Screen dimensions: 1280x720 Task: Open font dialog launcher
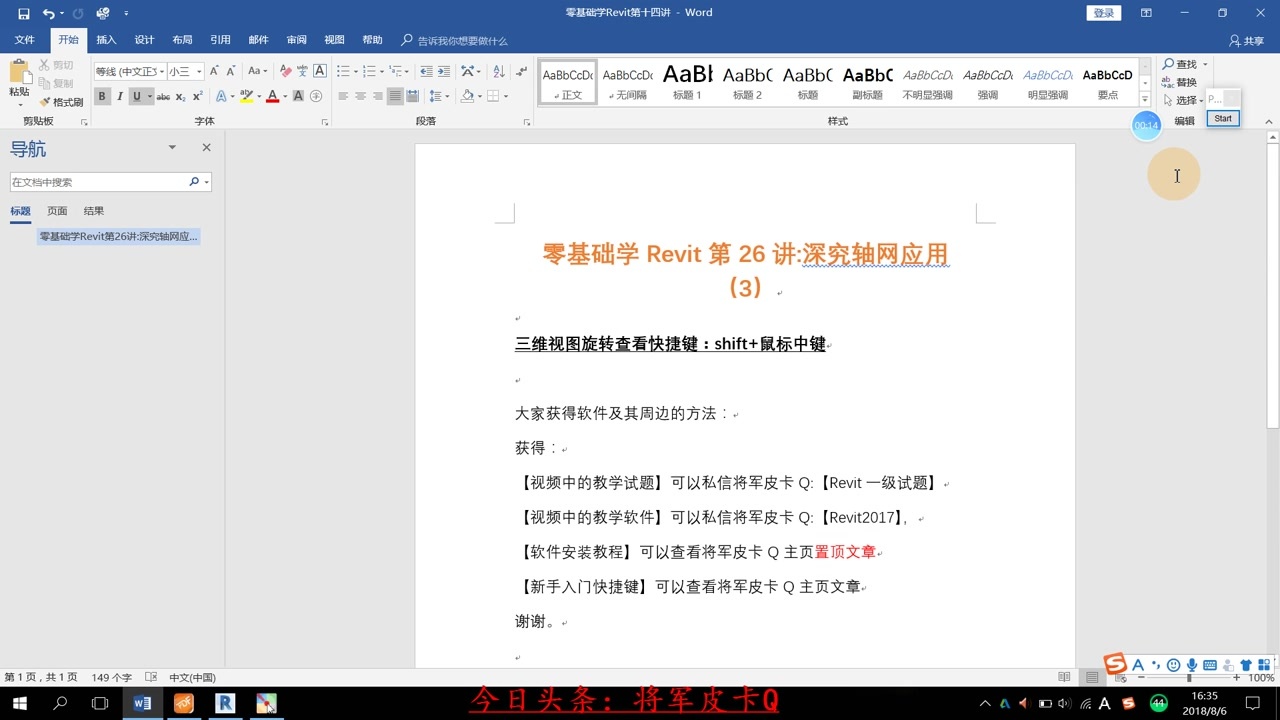point(325,122)
